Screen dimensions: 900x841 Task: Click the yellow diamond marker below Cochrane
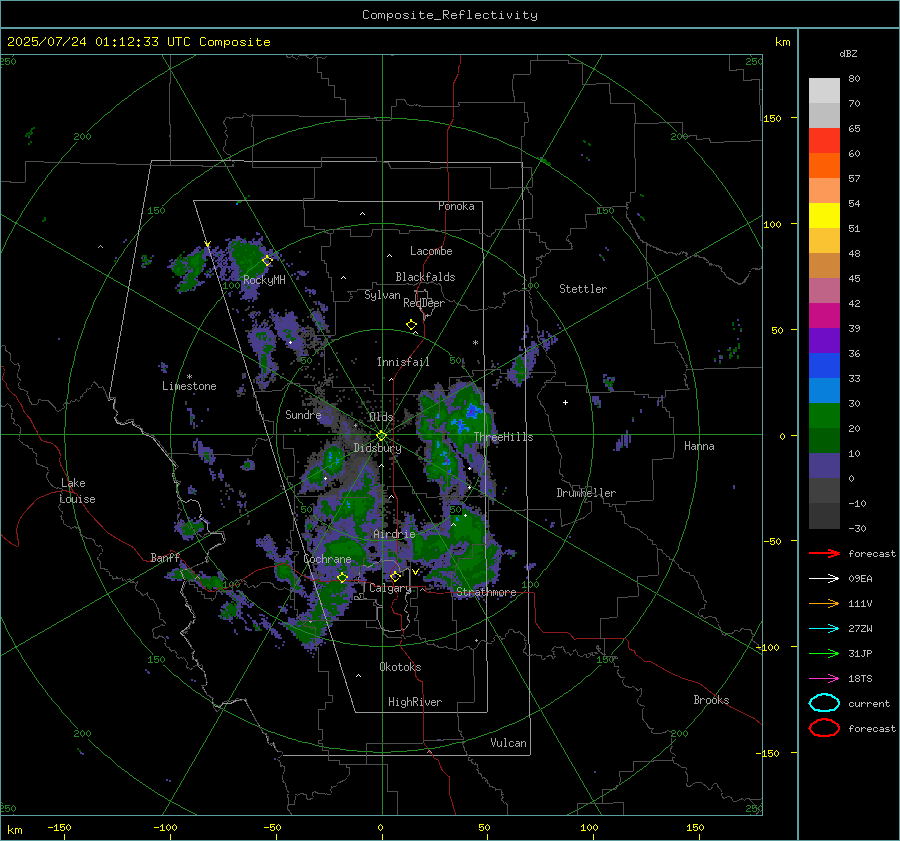342,578
